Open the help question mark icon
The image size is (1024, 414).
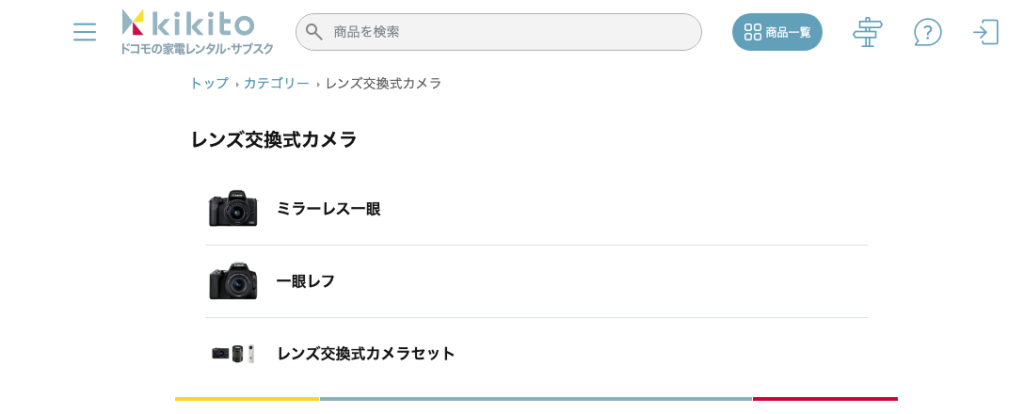point(927,32)
